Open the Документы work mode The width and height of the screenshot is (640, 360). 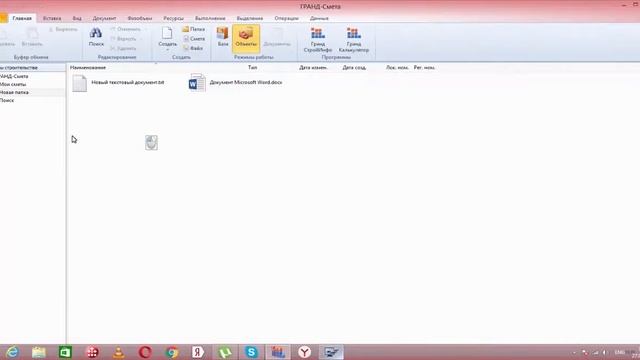coord(277,37)
